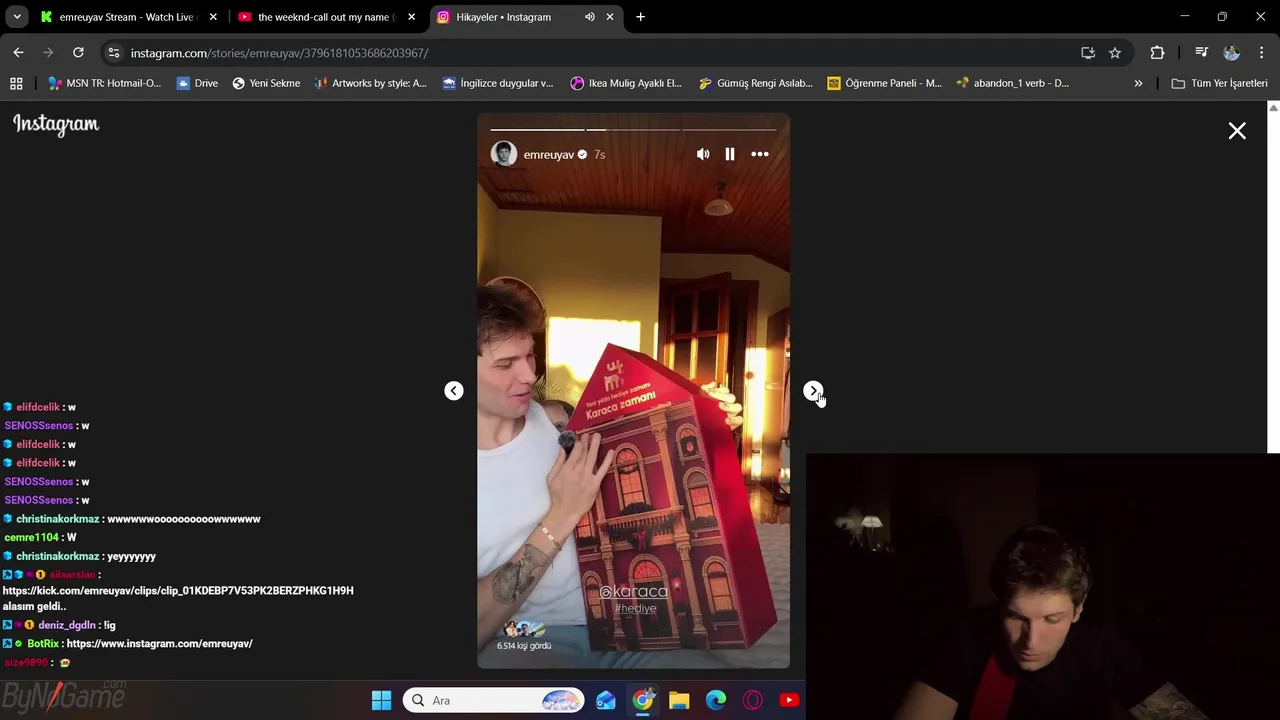Image resolution: width=1280 pixels, height=720 pixels.
Task: Open YouTube app from taskbar
Action: coord(789,700)
